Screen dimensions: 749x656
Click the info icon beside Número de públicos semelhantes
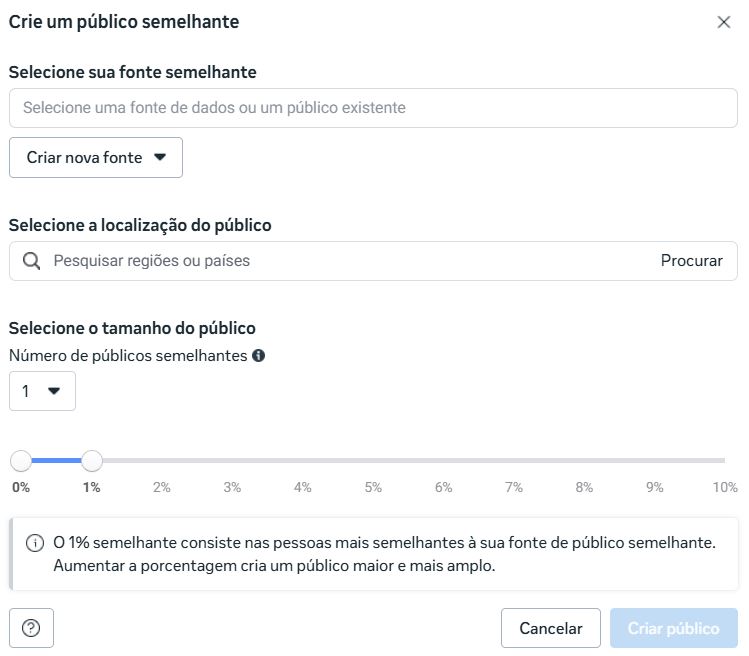tap(259, 355)
